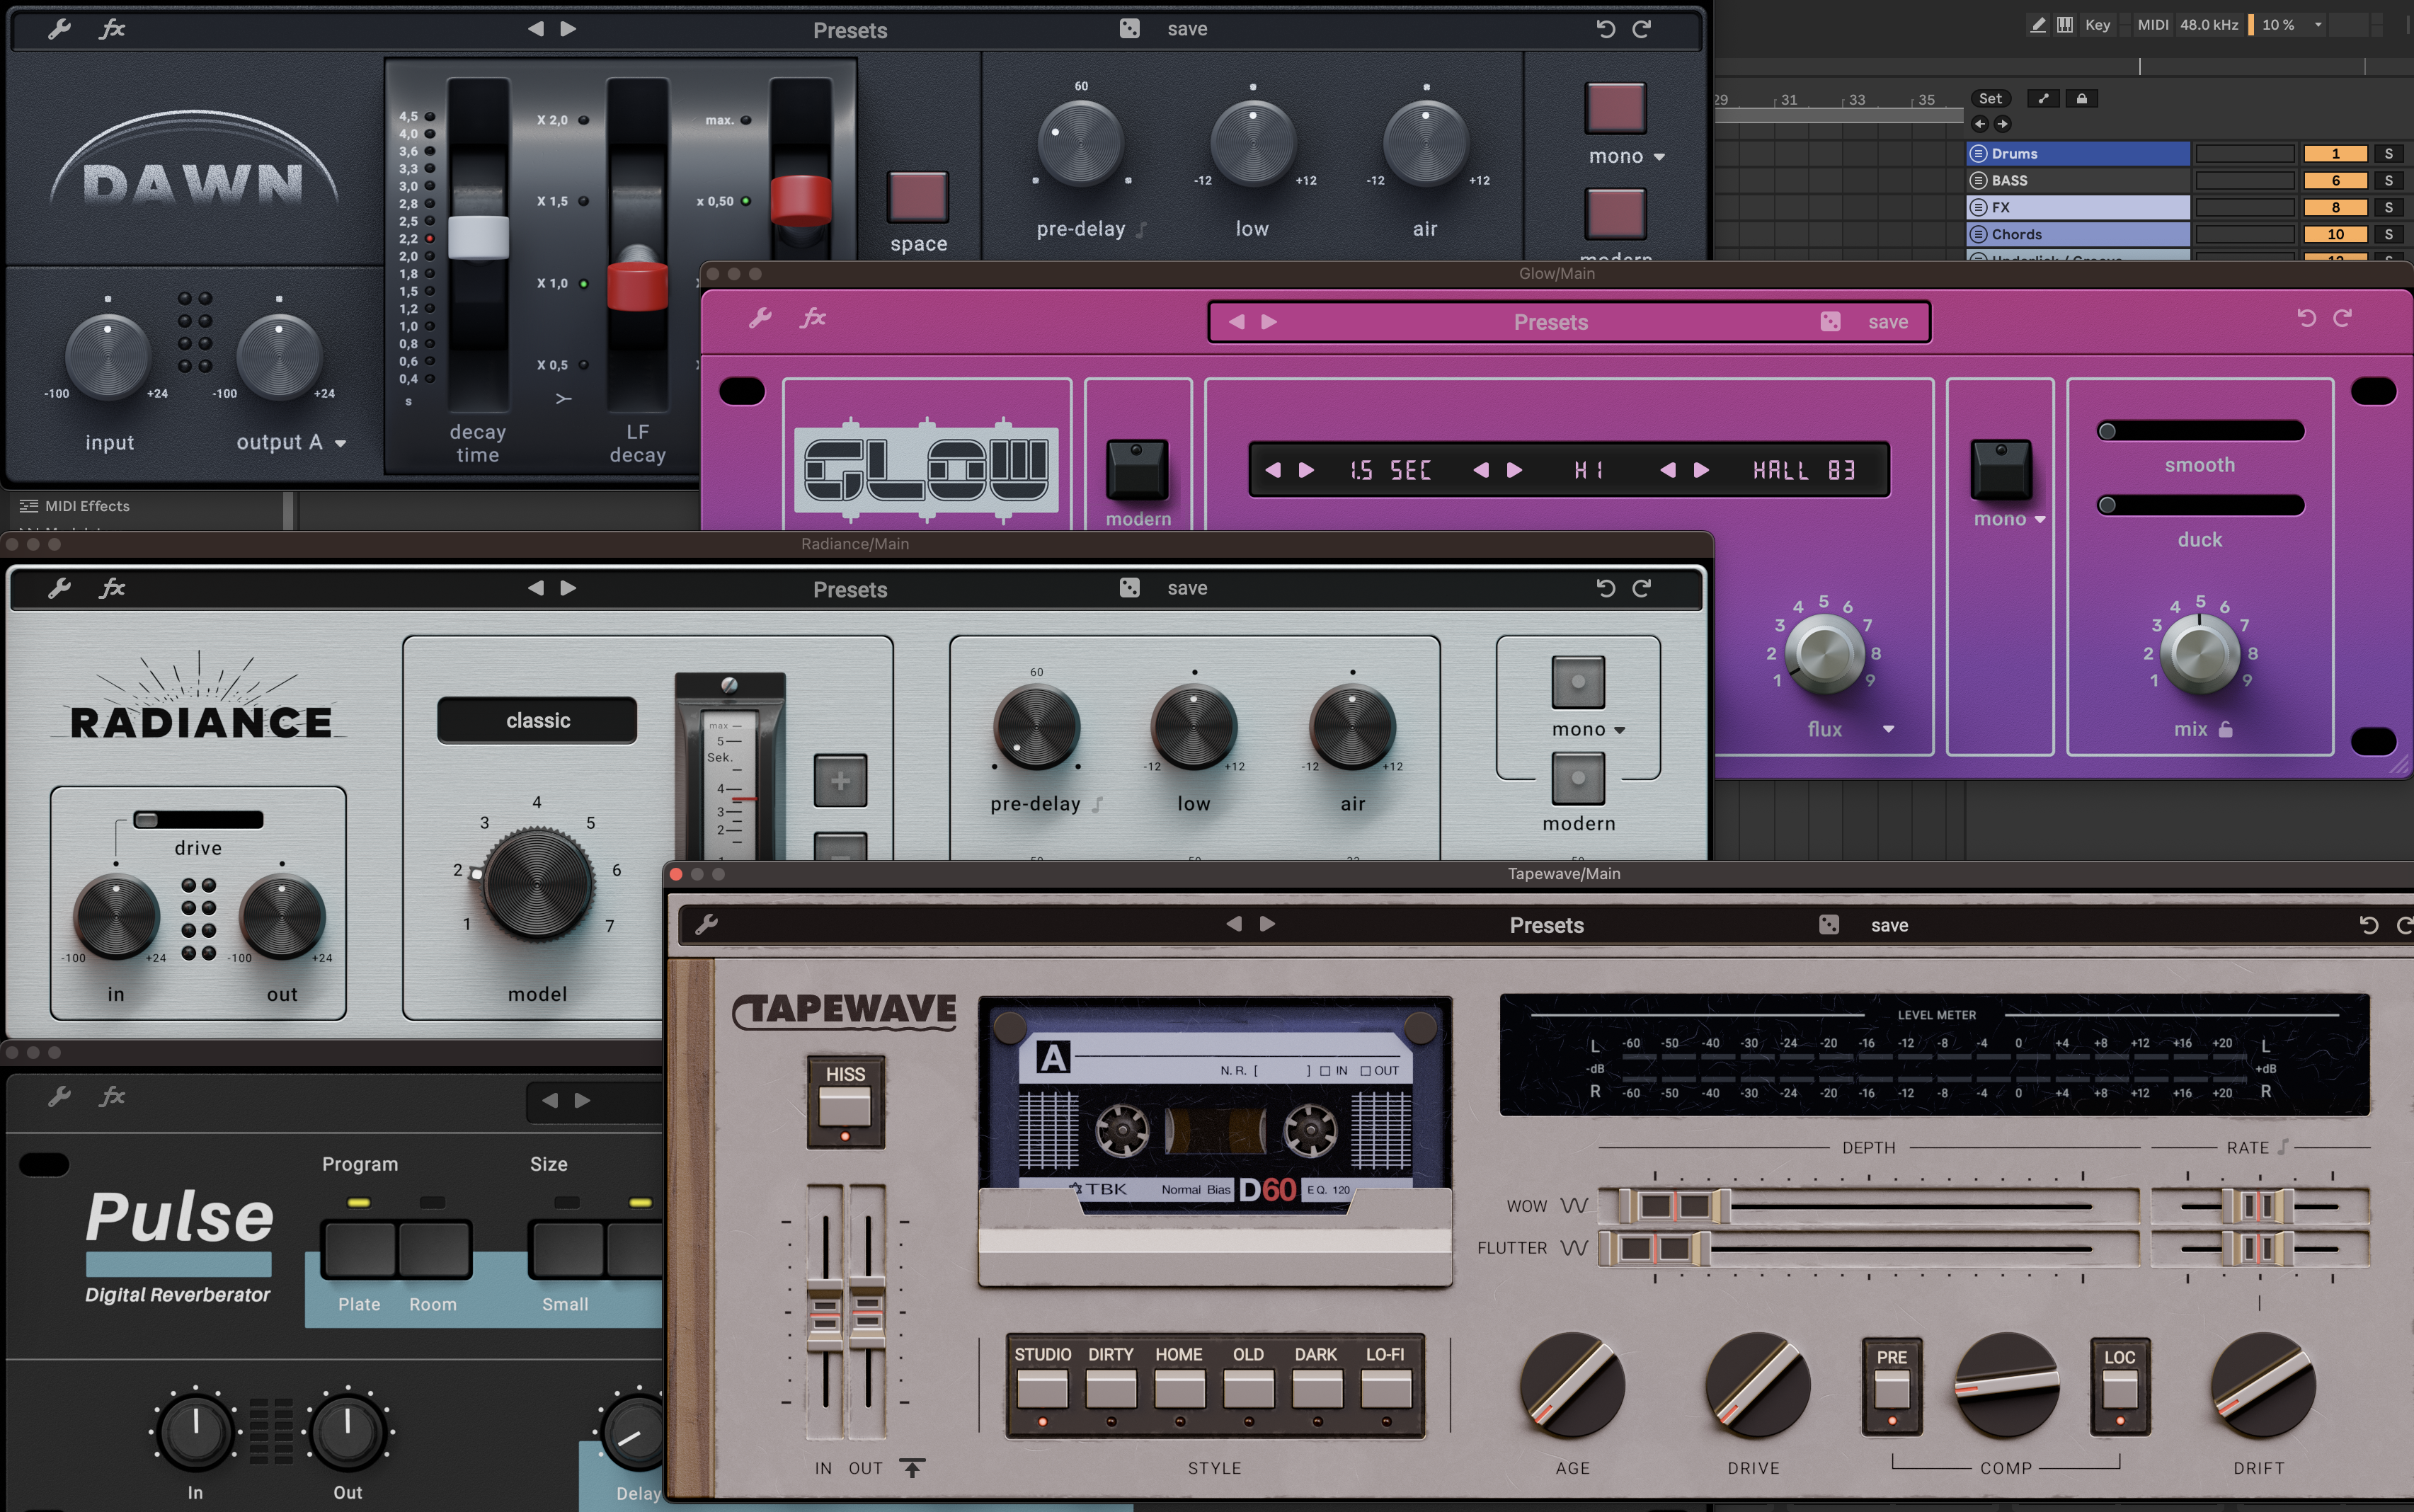2414x1512 pixels.
Task: Redo in the Glow plugin header
Action: (x=2343, y=318)
